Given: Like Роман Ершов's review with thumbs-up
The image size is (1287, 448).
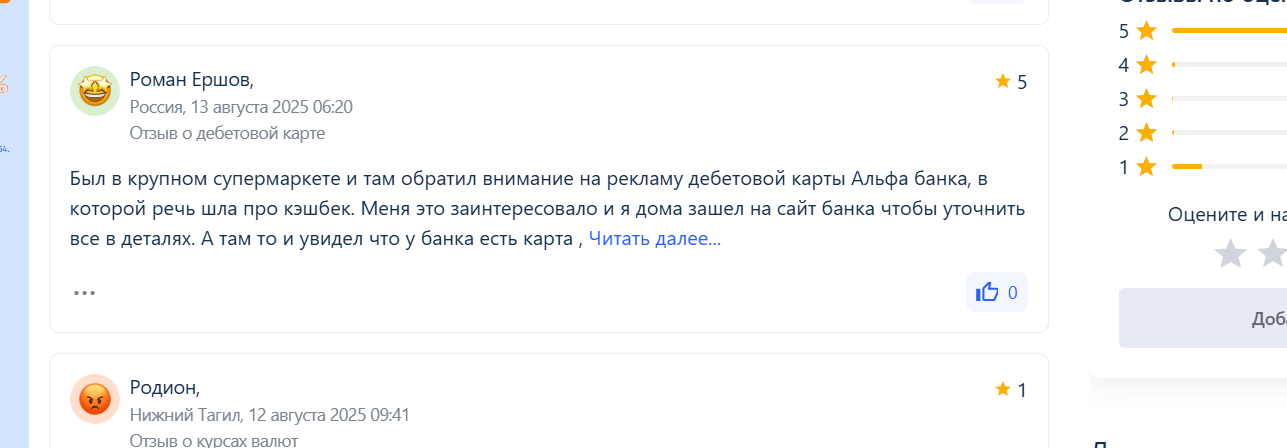Looking at the screenshot, I should tap(996, 292).
